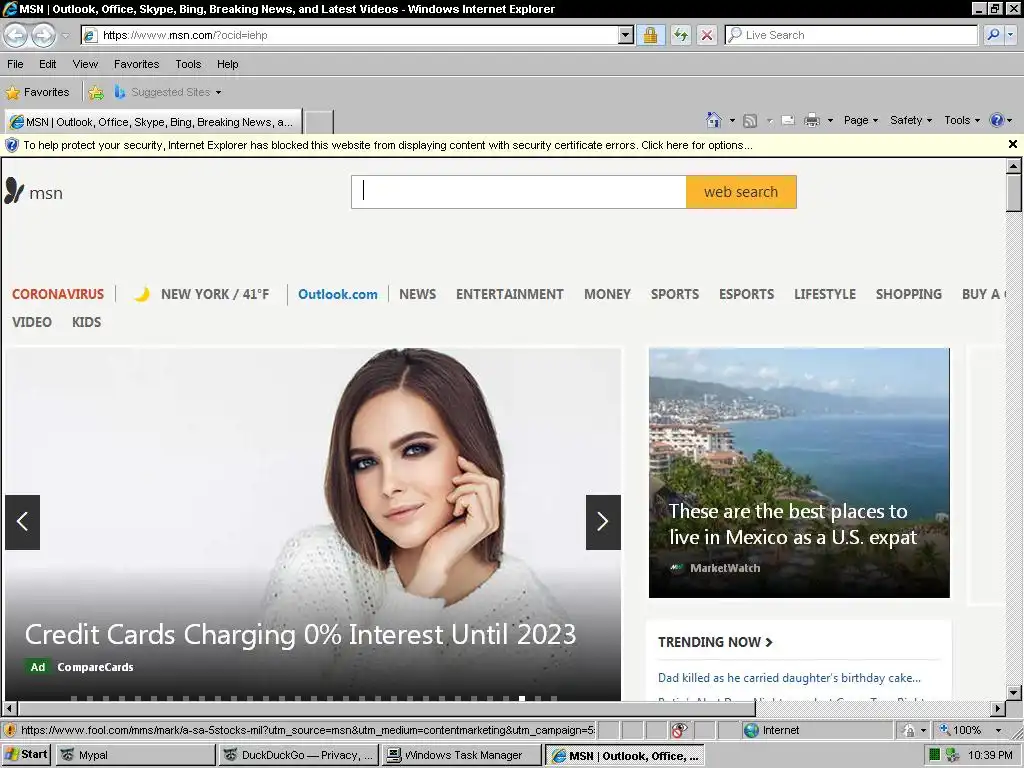Viewport: 1024px width, 768px height.
Task: Show previous slide in the carousel
Action: click(x=22, y=522)
